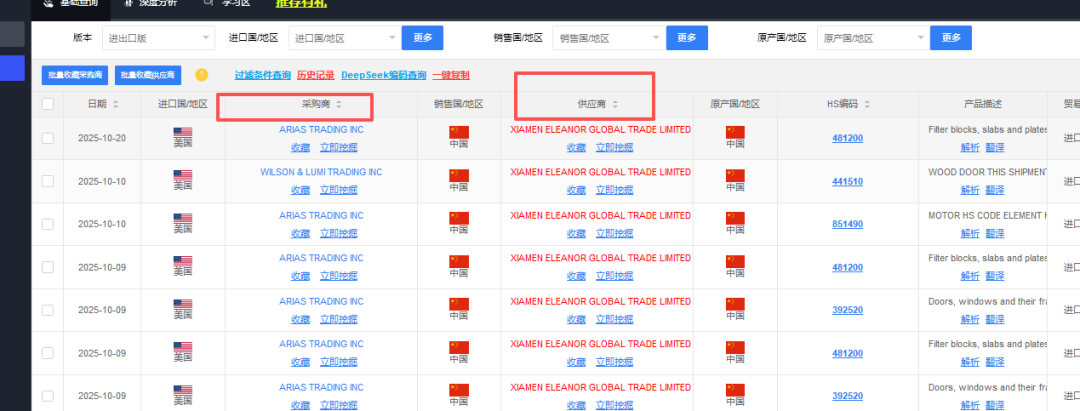Open WILSON & LUMI TRADING INC buyer link
1080x411 pixels.
(321, 172)
